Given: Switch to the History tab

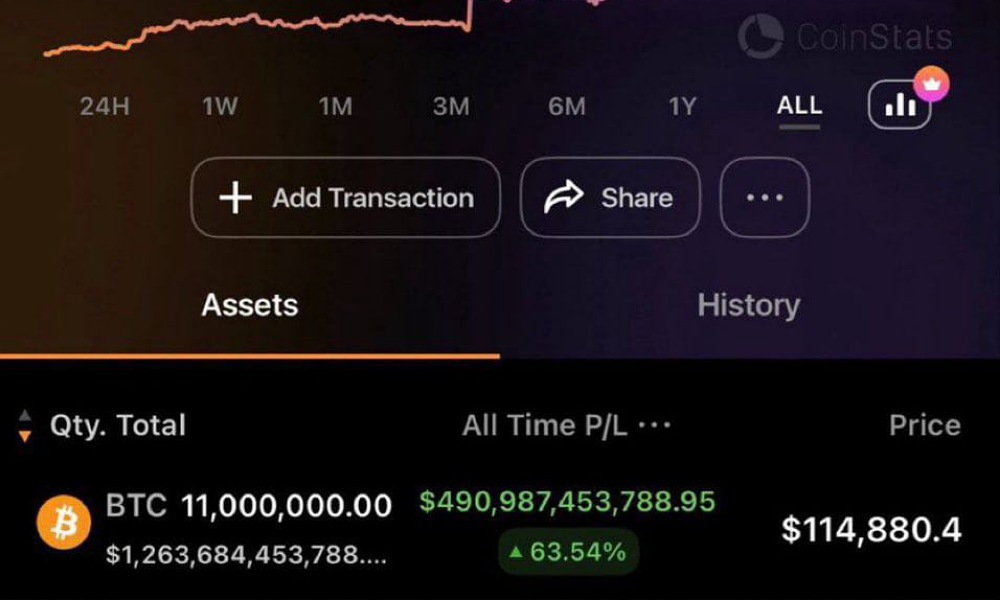Looking at the screenshot, I should click(748, 305).
